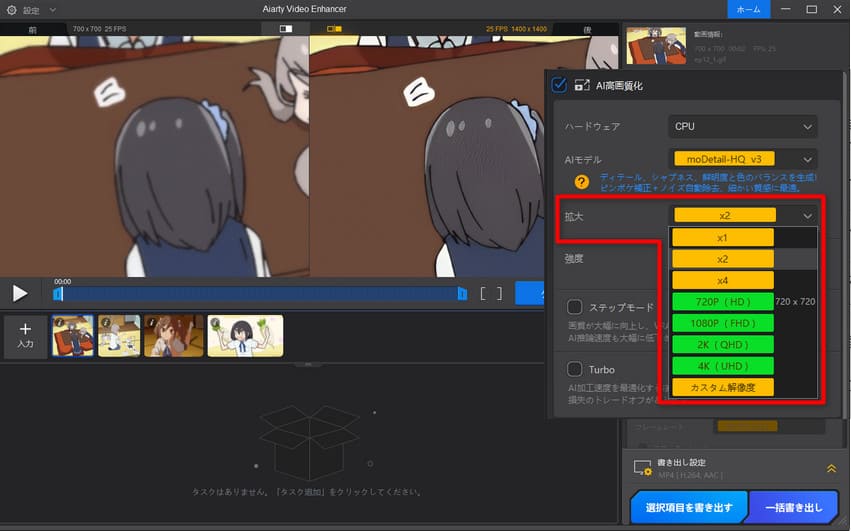Enable the Turbo checkbox
851x531 pixels.
pyautogui.click(x=575, y=369)
